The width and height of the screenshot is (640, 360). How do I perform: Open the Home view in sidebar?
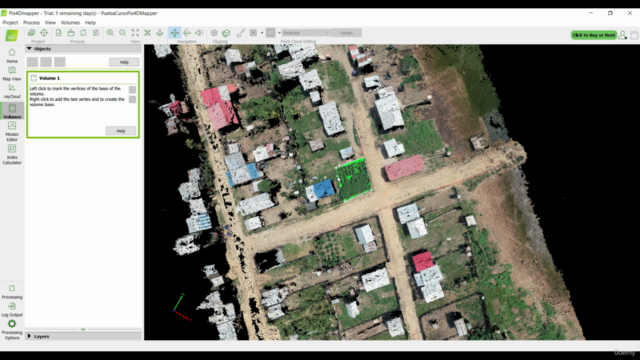click(x=12, y=56)
